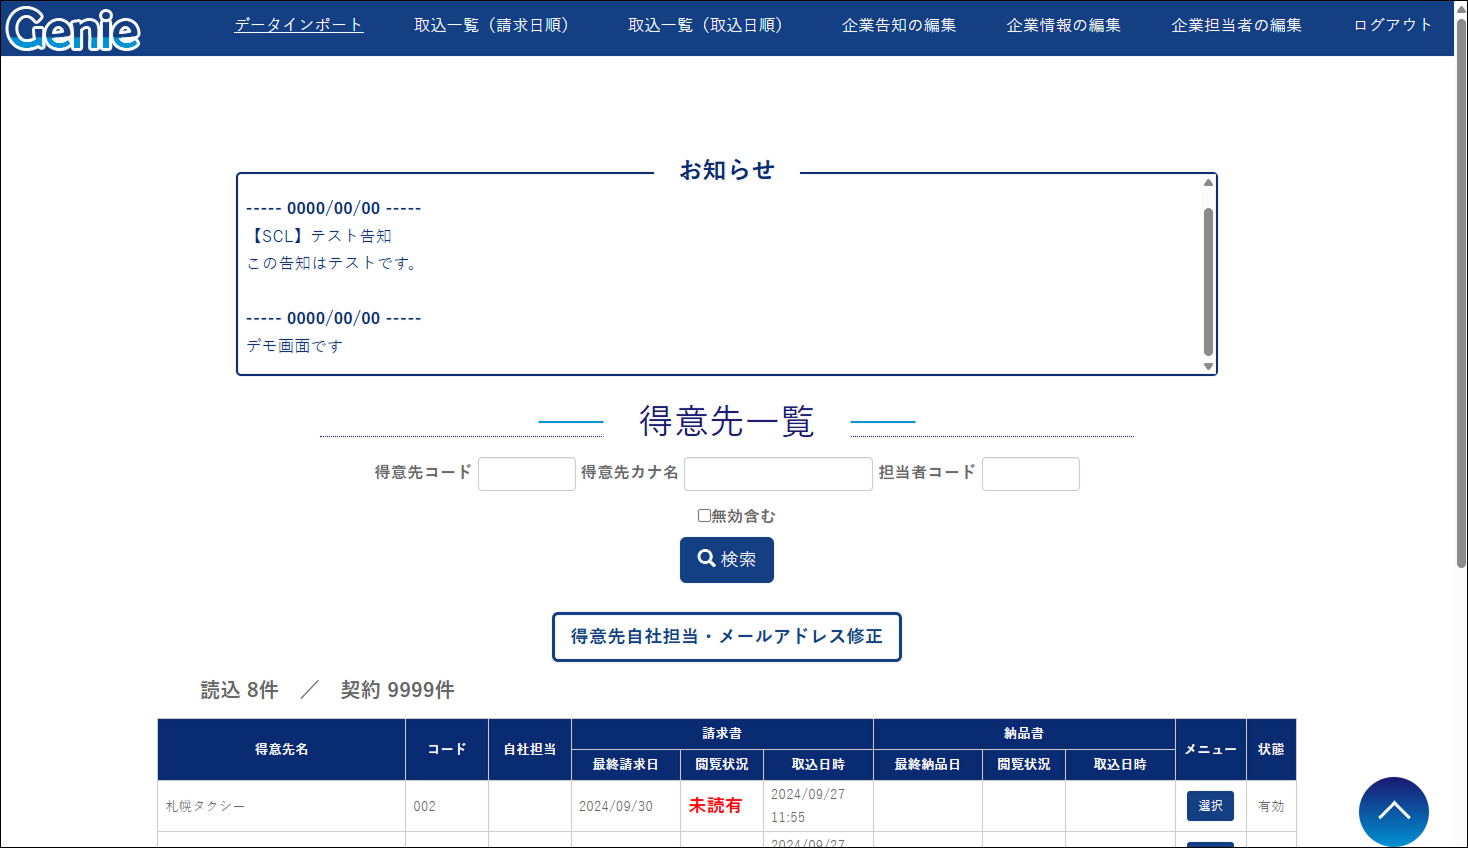Open 取込一覧（請求日順）
This screenshot has height=848, width=1468.
coord(491,25)
